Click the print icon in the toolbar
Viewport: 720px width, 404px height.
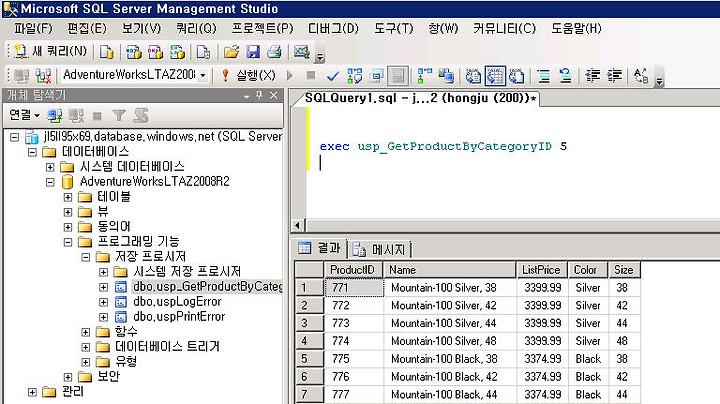tap(274, 52)
